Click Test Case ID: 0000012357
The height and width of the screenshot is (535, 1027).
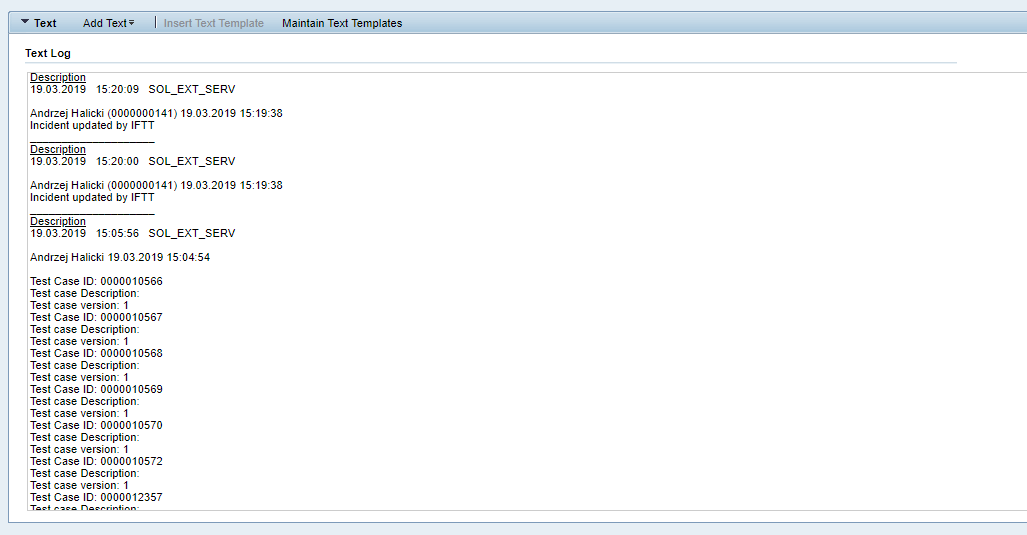[96, 498]
